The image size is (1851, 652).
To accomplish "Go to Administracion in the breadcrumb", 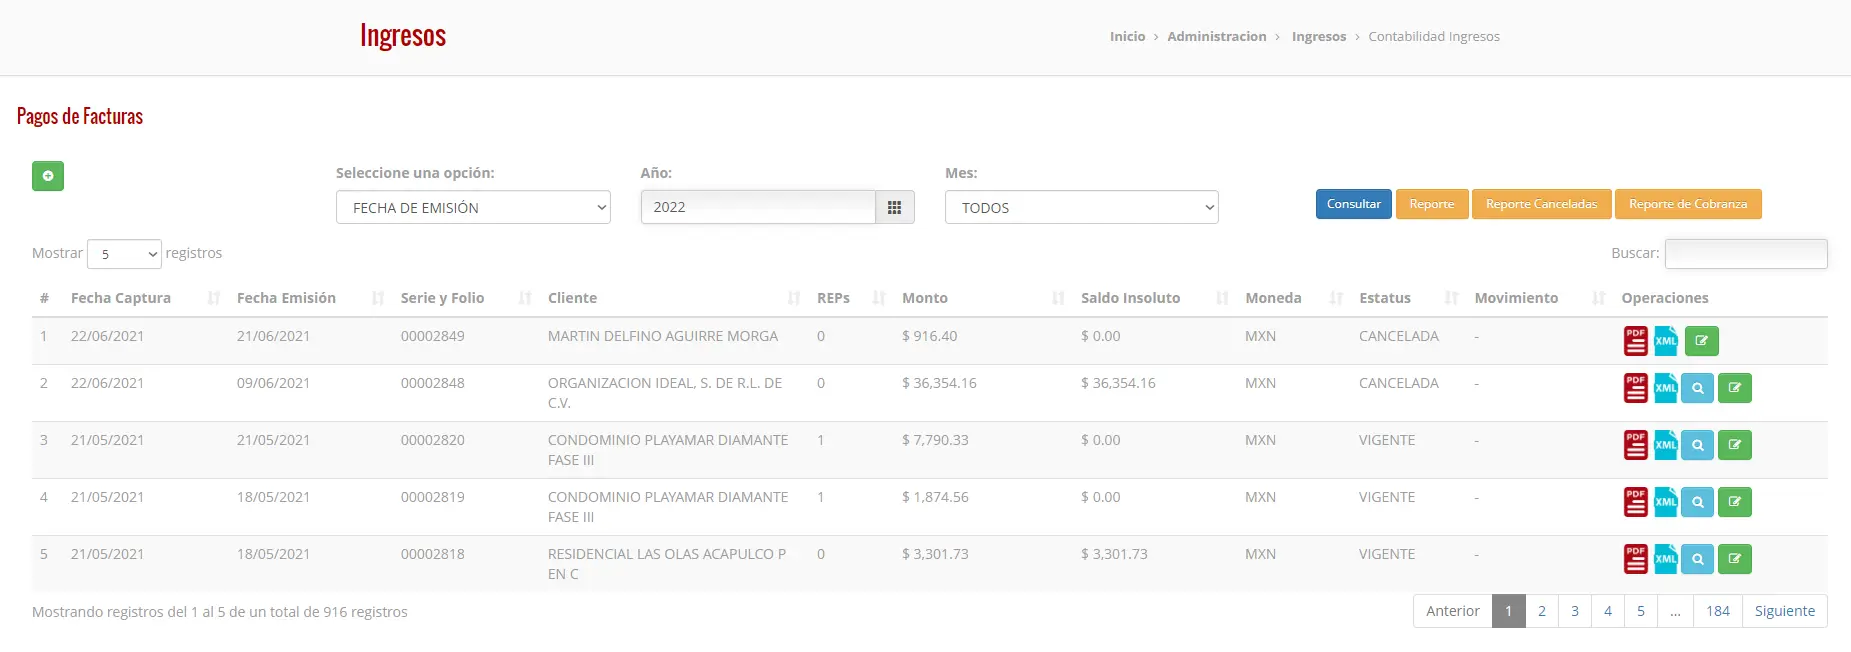I will [x=1216, y=36].
